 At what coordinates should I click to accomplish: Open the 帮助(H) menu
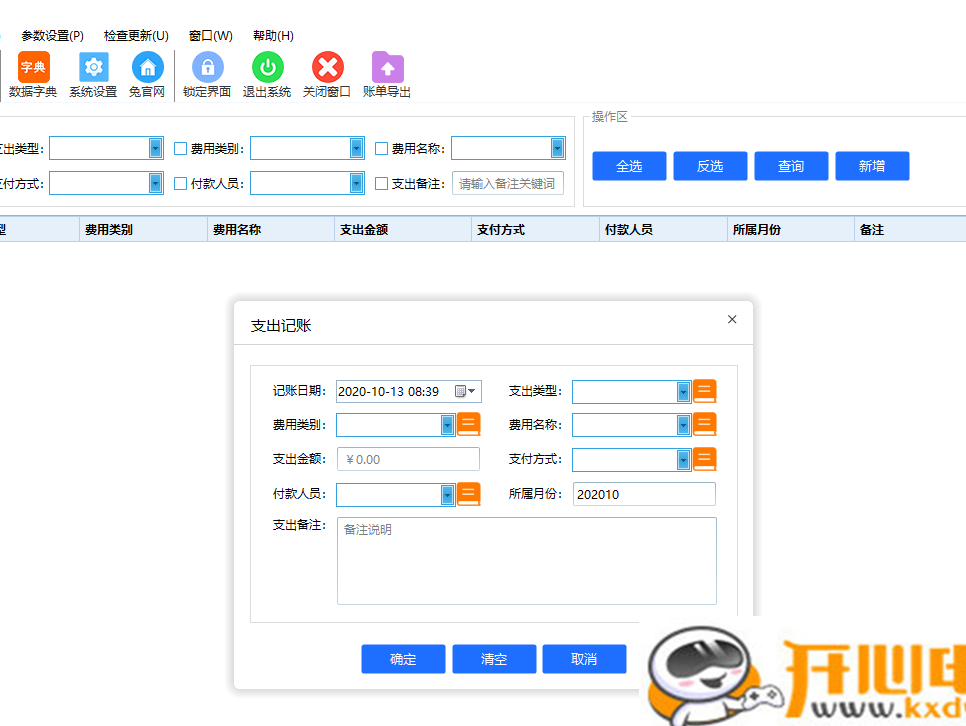point(271,35)
